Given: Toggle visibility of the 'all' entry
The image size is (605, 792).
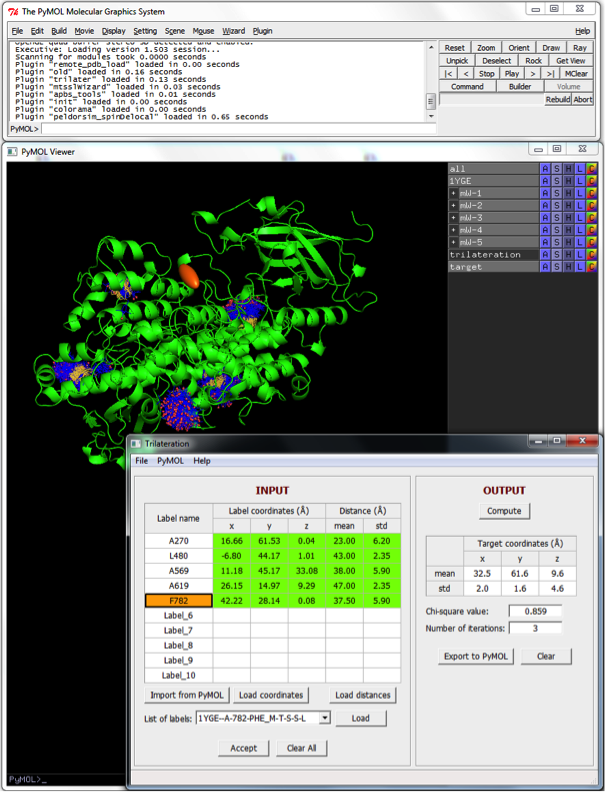Looking at the screenshot, I should coord(493,169).
